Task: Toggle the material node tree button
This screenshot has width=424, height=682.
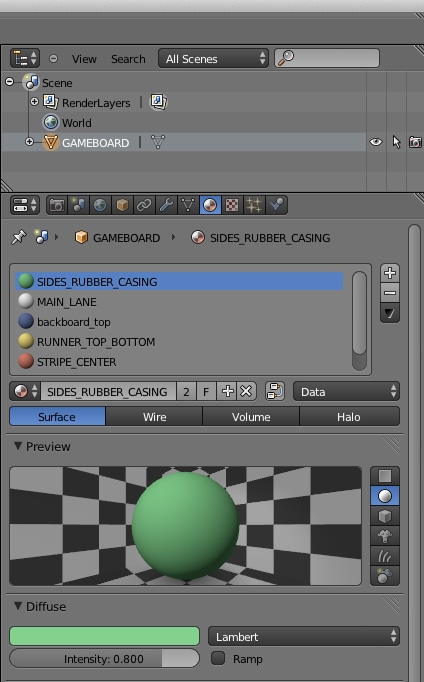Action: [x=275, y=391]
